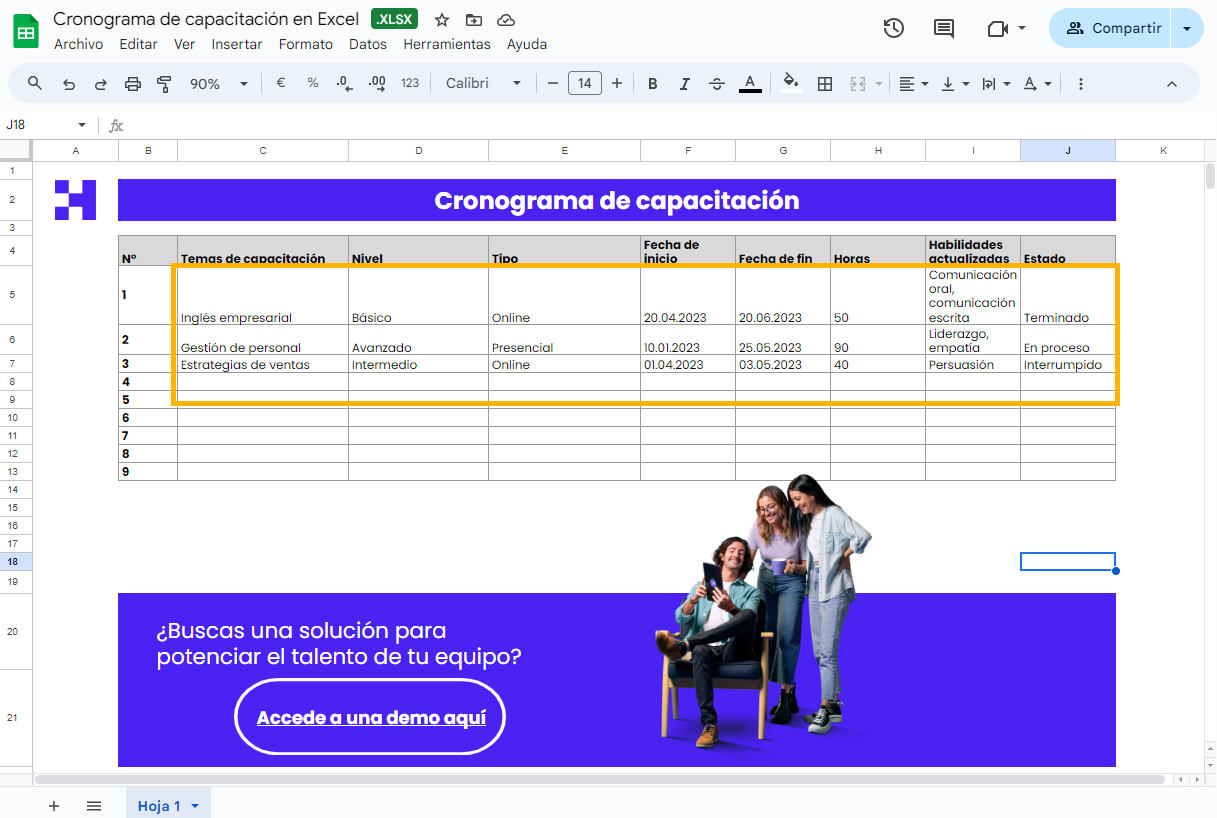This screenshot has width=1217, height=818.
Task: Open the fill color bucket picker
Action: [x=790, y=84]
